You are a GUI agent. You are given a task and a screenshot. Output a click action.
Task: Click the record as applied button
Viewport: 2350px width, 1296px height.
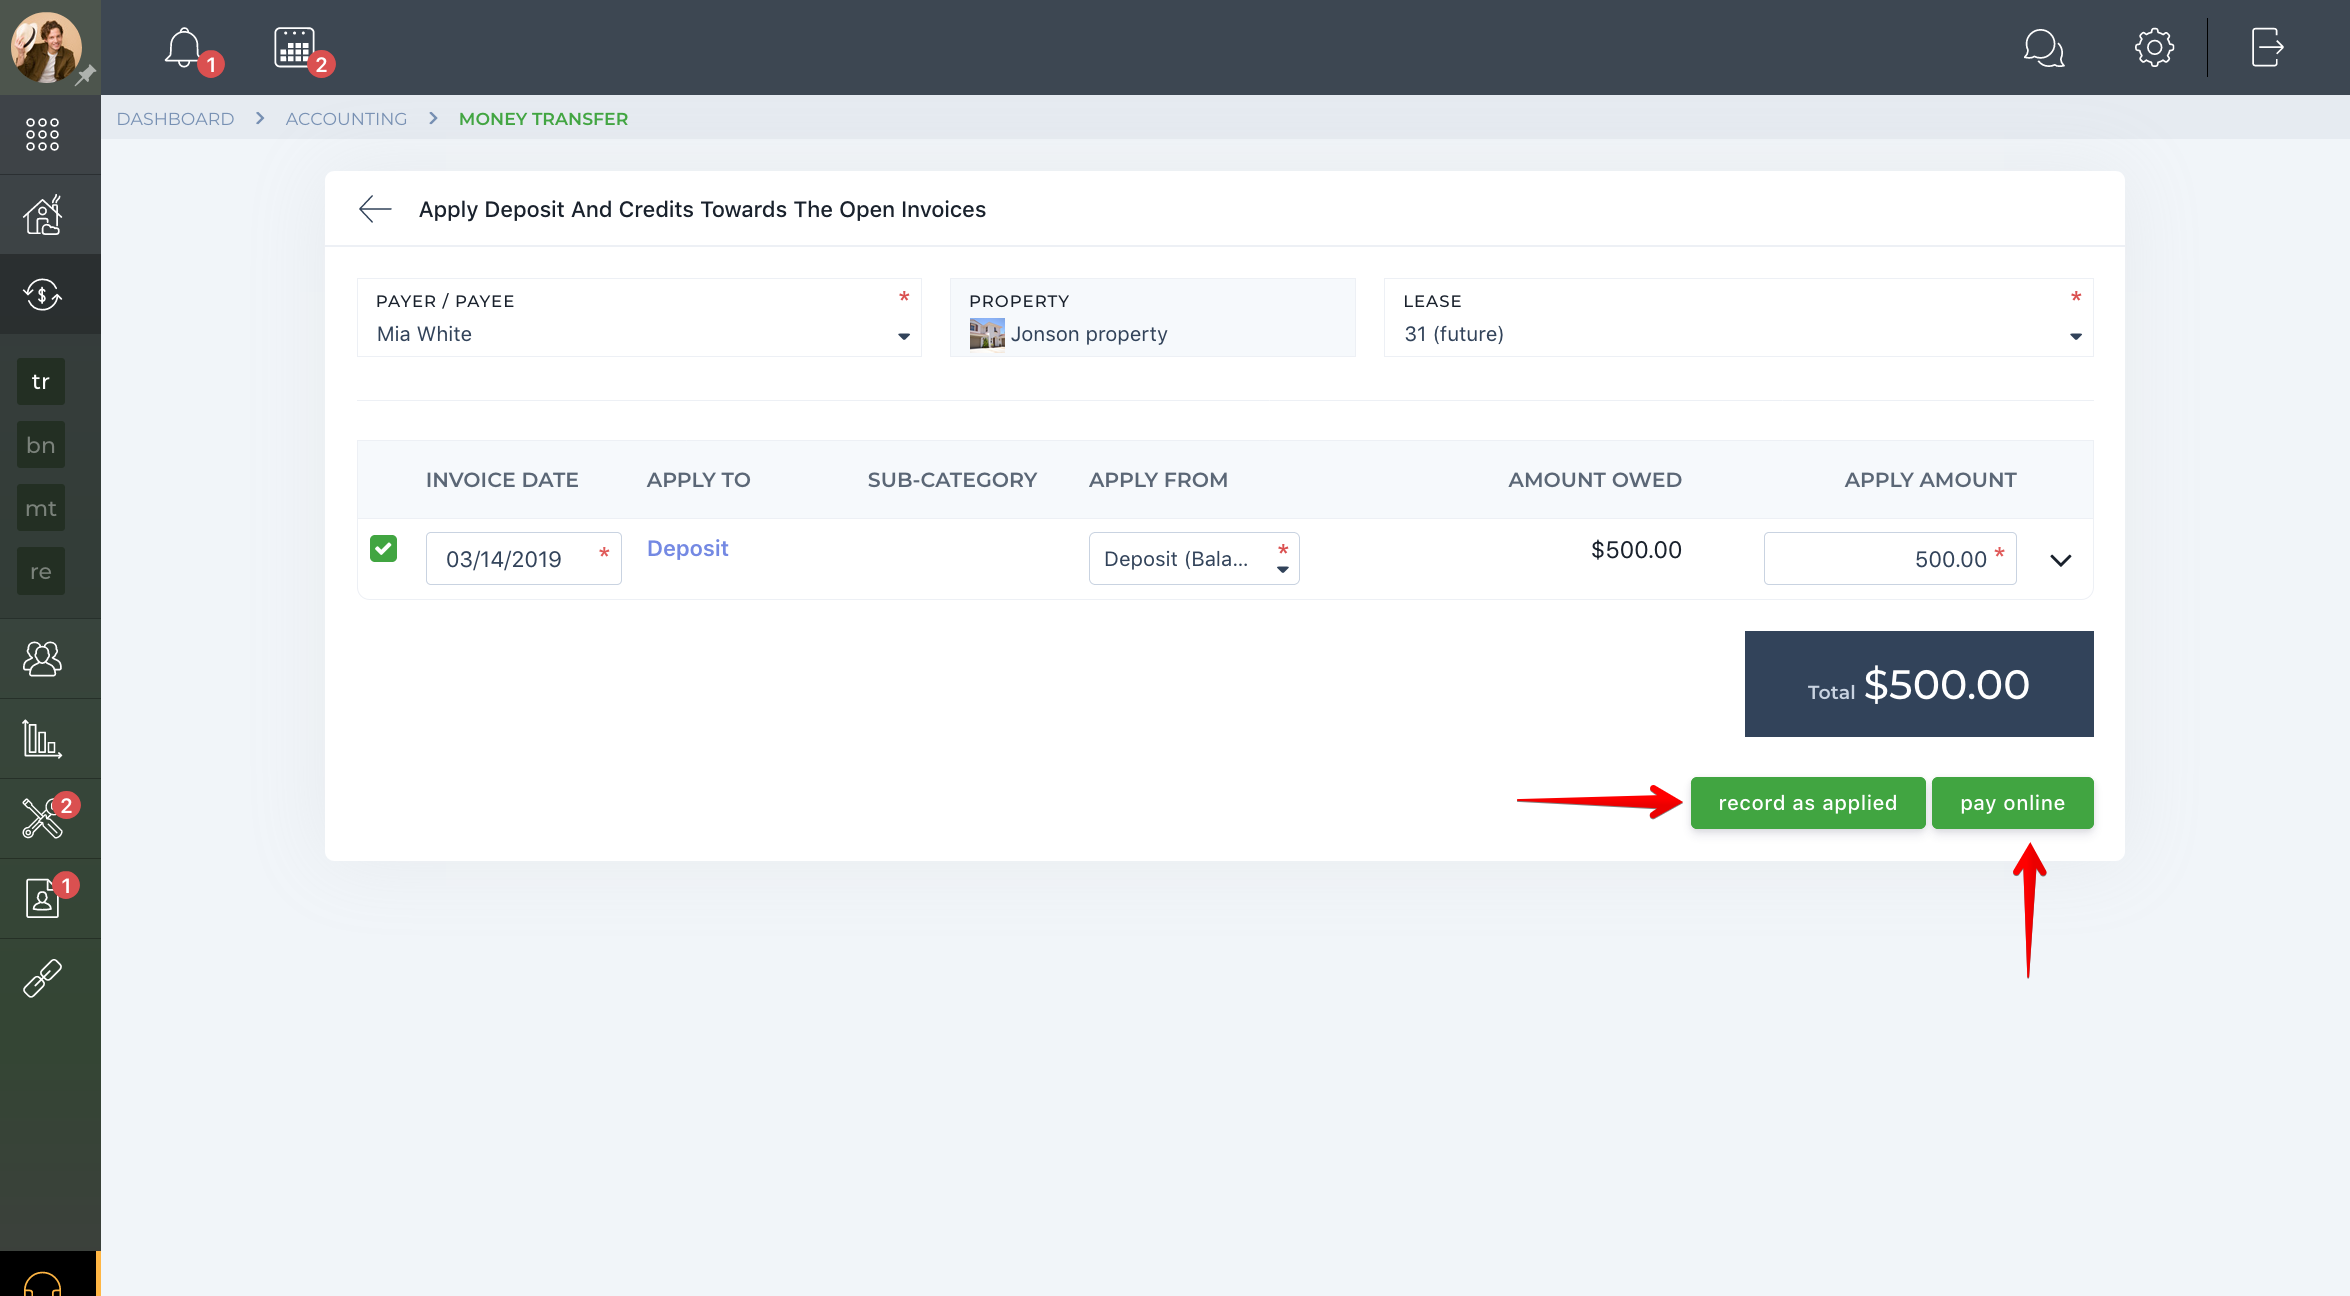1807,803
